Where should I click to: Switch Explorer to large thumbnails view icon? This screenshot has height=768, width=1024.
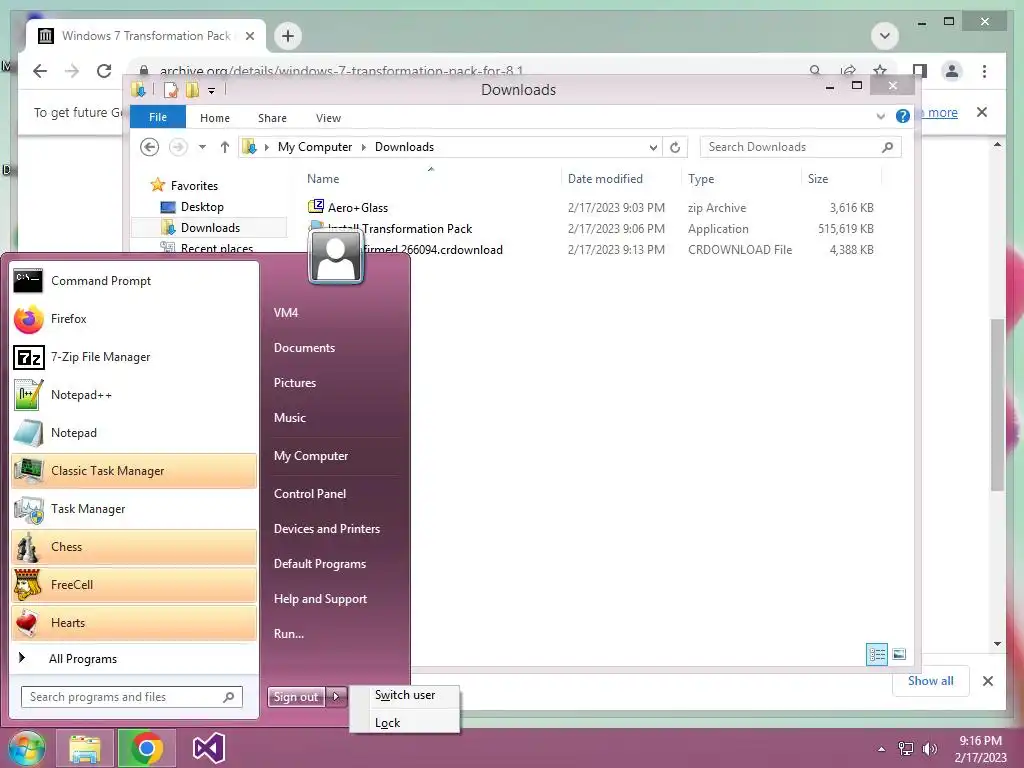[x=899, y=654]
